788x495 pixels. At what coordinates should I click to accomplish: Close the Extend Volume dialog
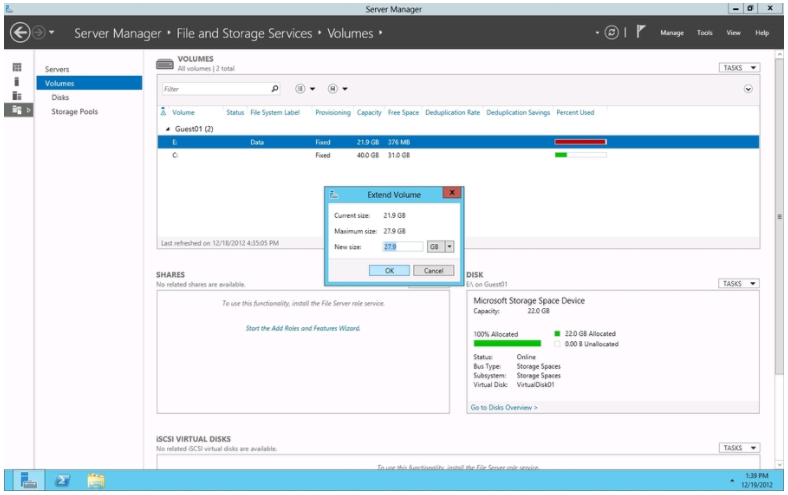pos(452,192)
